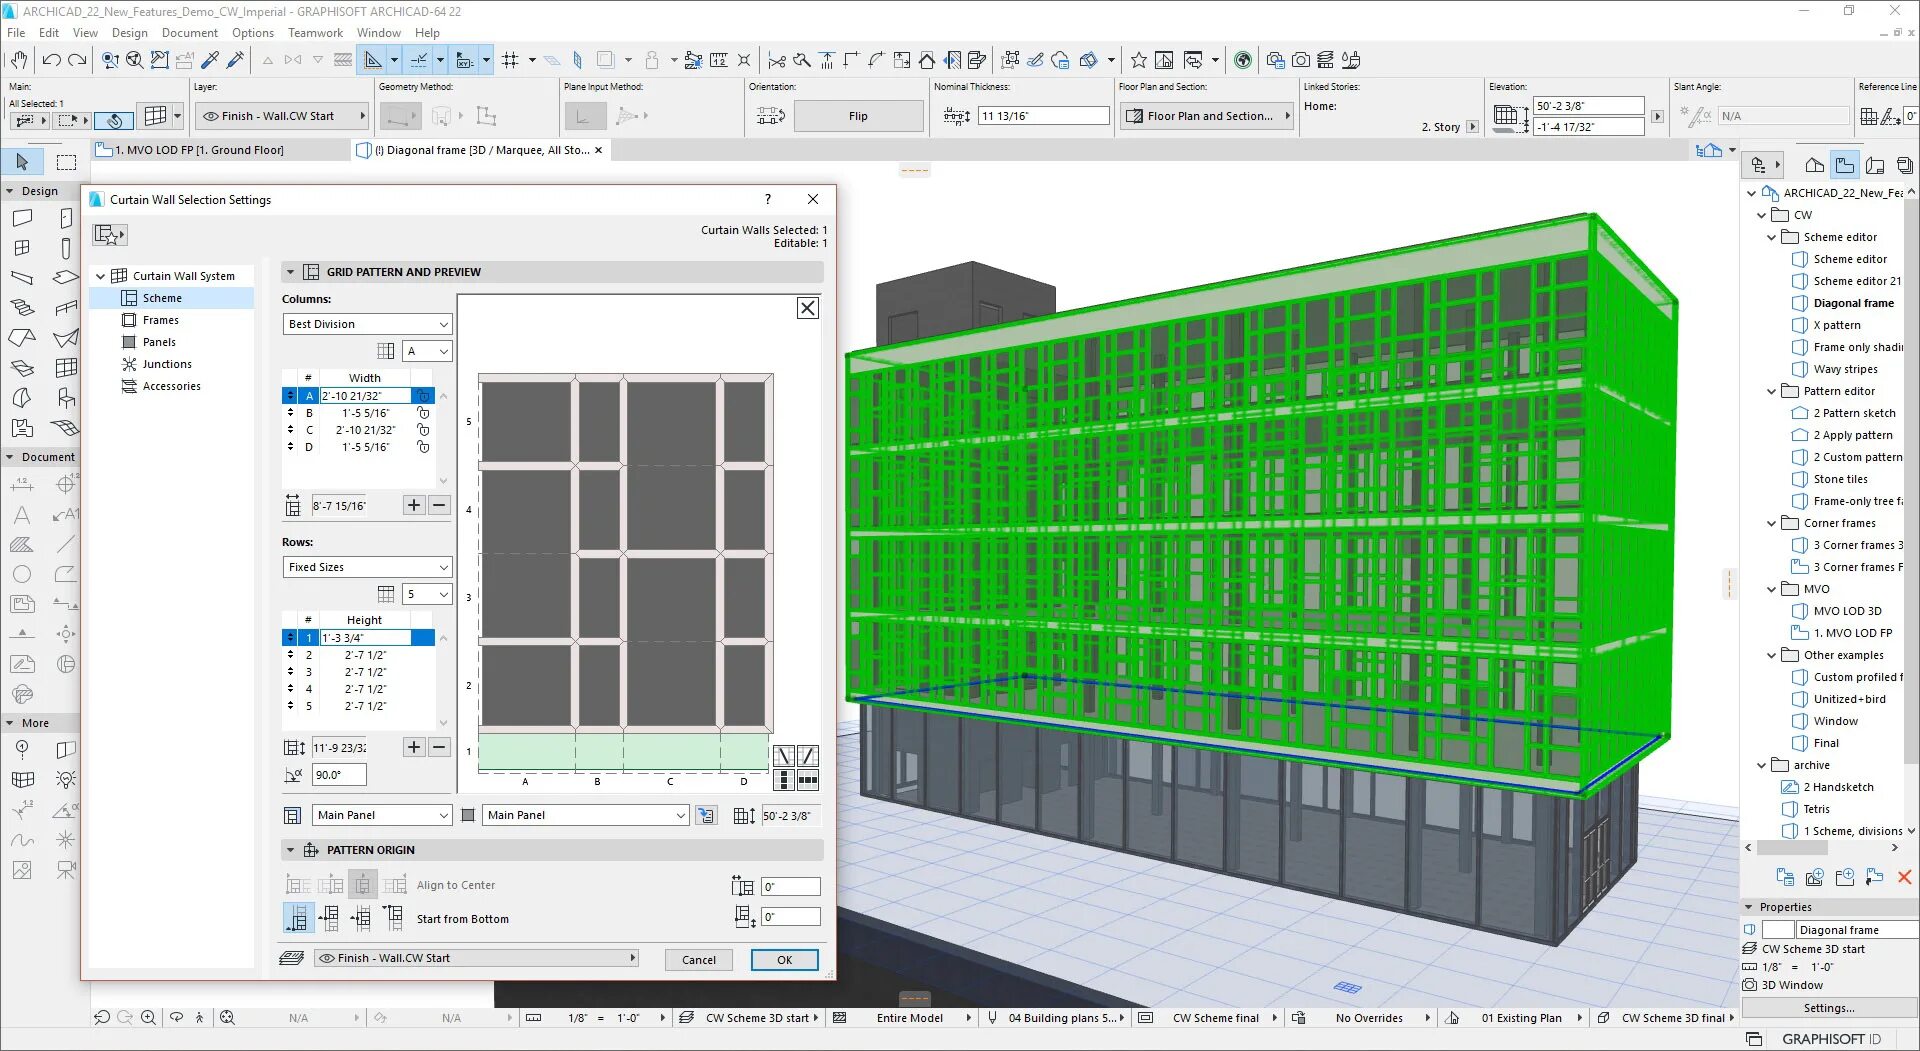
Task: Click the eyedropper pick up parameters icon
Action: 210,60
